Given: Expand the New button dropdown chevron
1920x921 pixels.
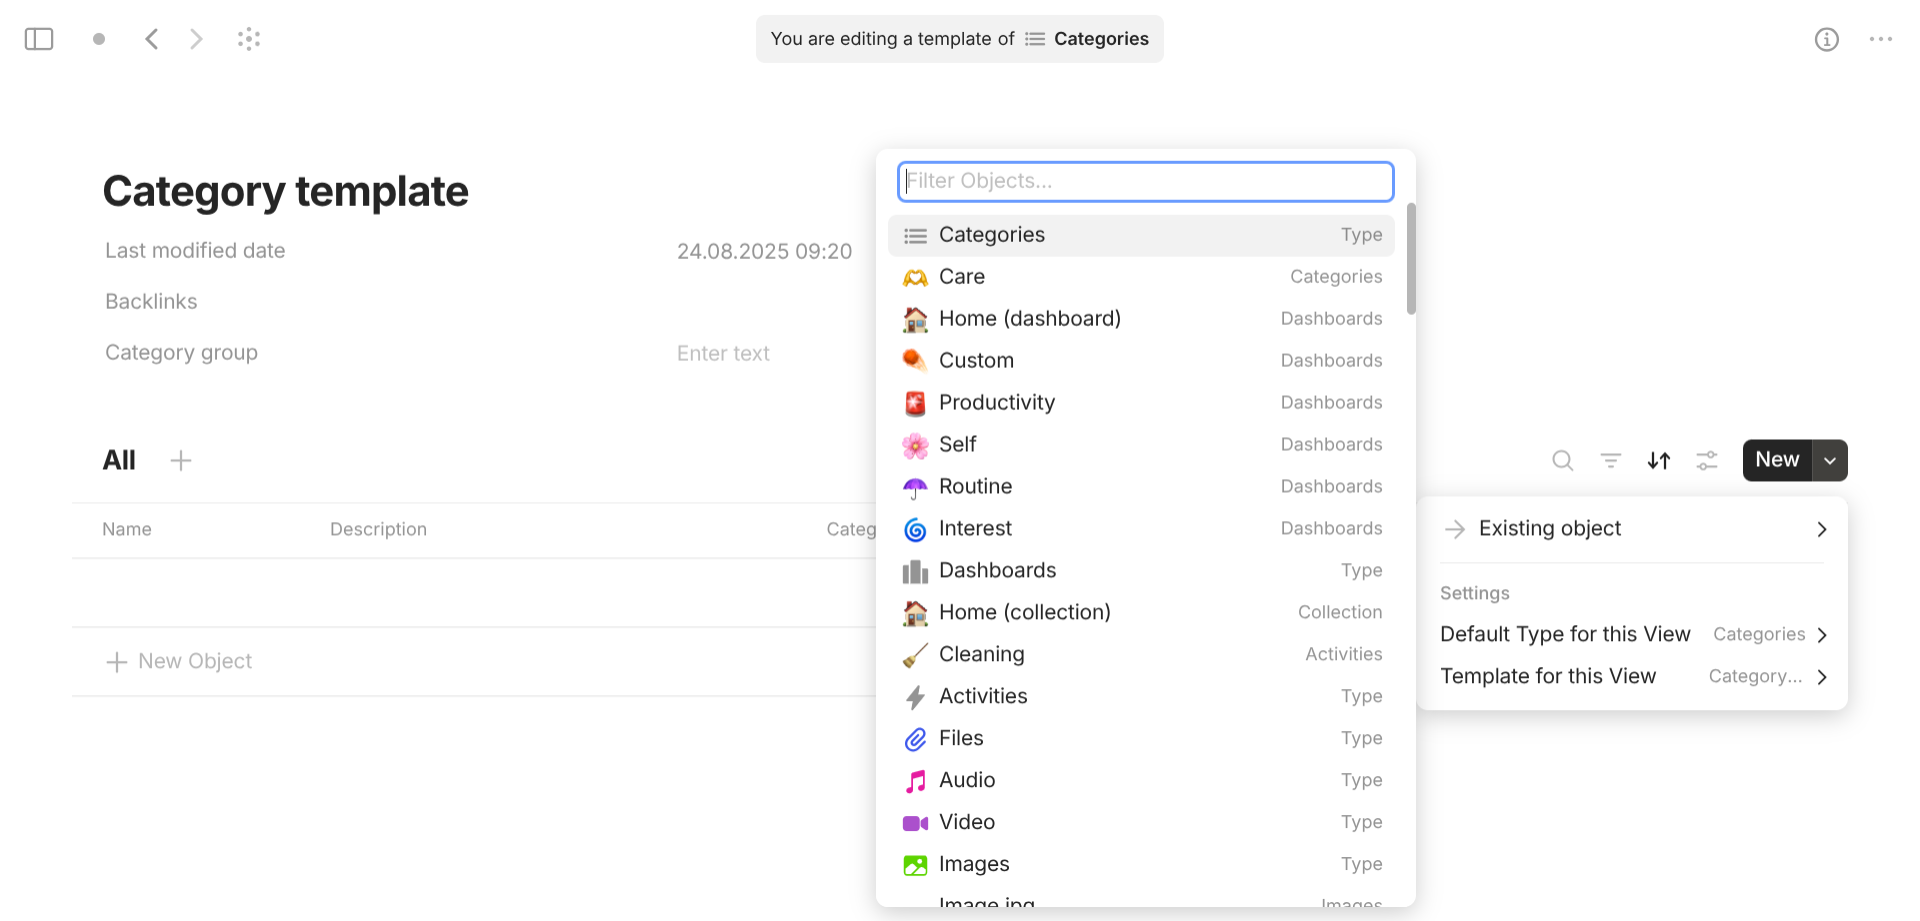Looking at the screenshot, I should pos(1830,460).
